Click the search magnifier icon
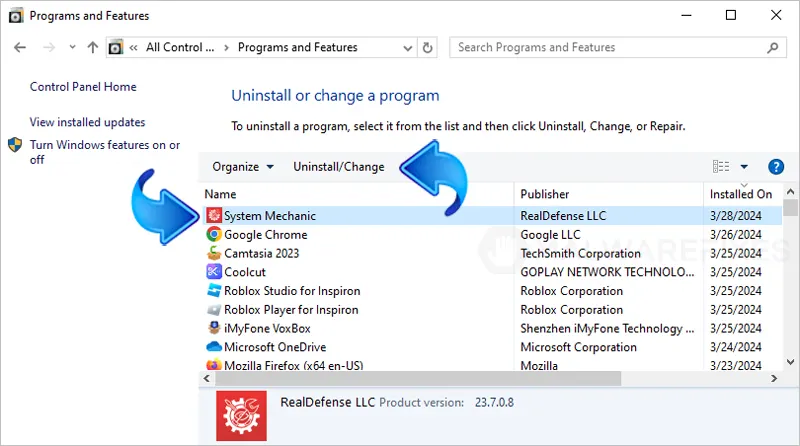 [772, 47]
